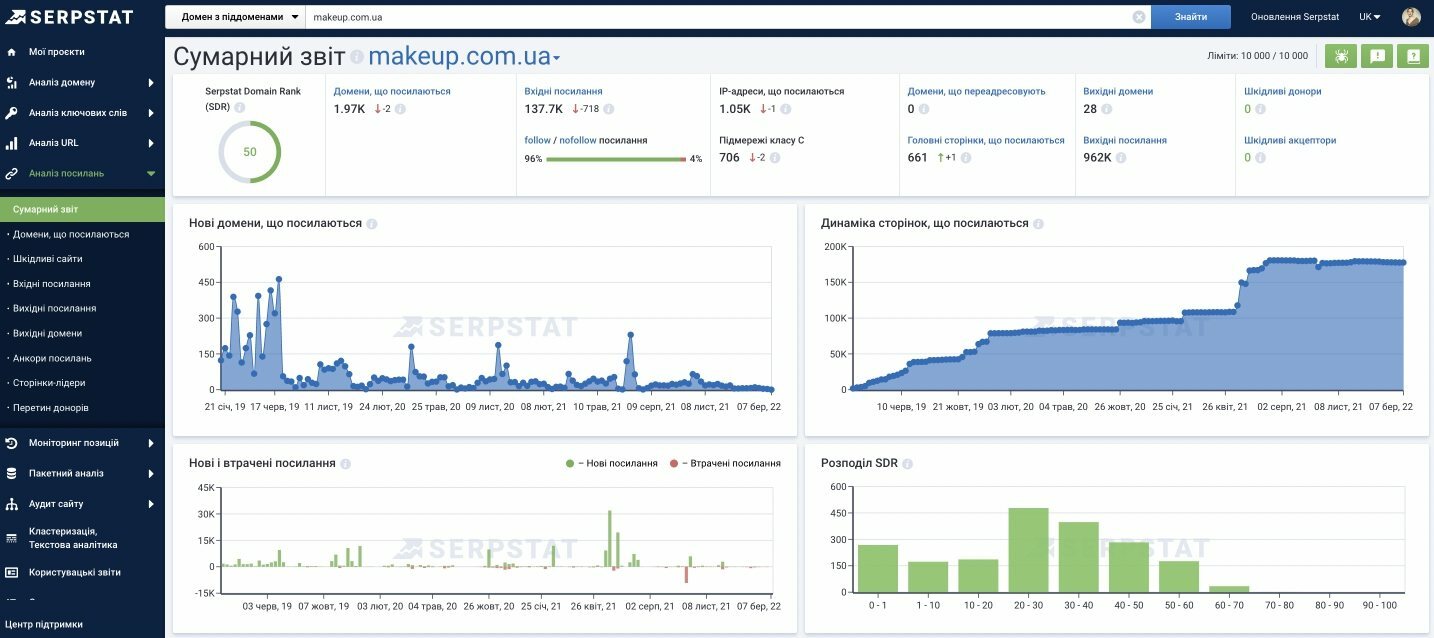Click the home icon beside Мої проекти
The width and height of the screenshot is (1434, 638).
[11, 52]
